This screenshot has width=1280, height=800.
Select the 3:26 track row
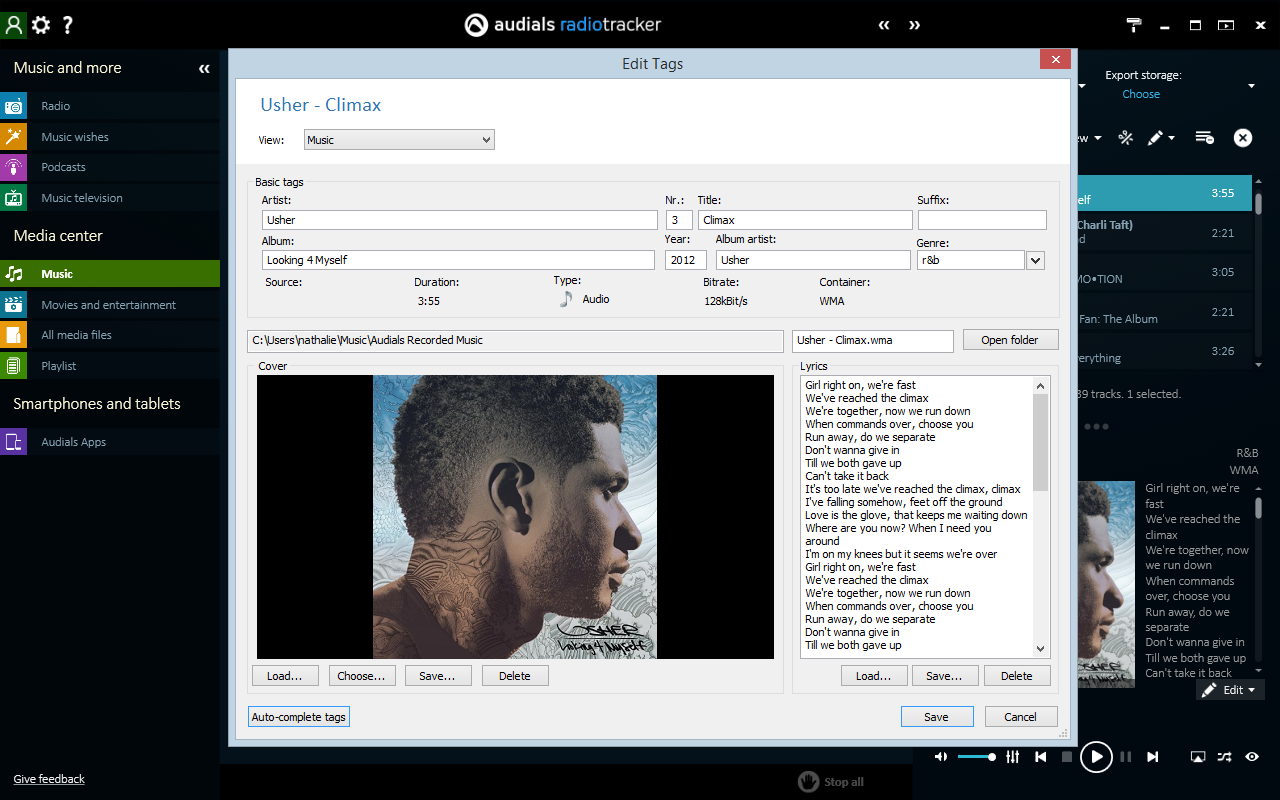(x=1164, y=351)
